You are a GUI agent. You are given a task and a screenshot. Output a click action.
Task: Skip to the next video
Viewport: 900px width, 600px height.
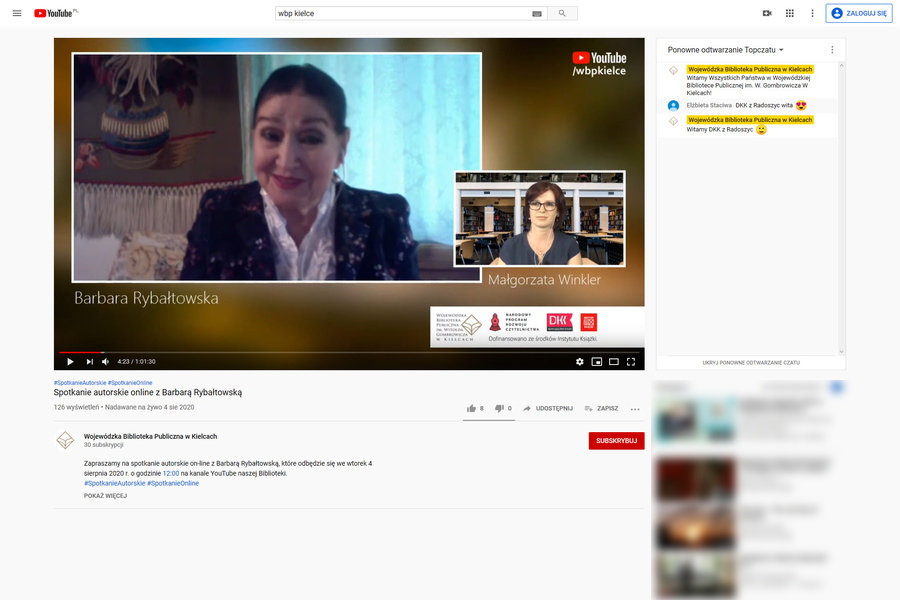(90, 362)
